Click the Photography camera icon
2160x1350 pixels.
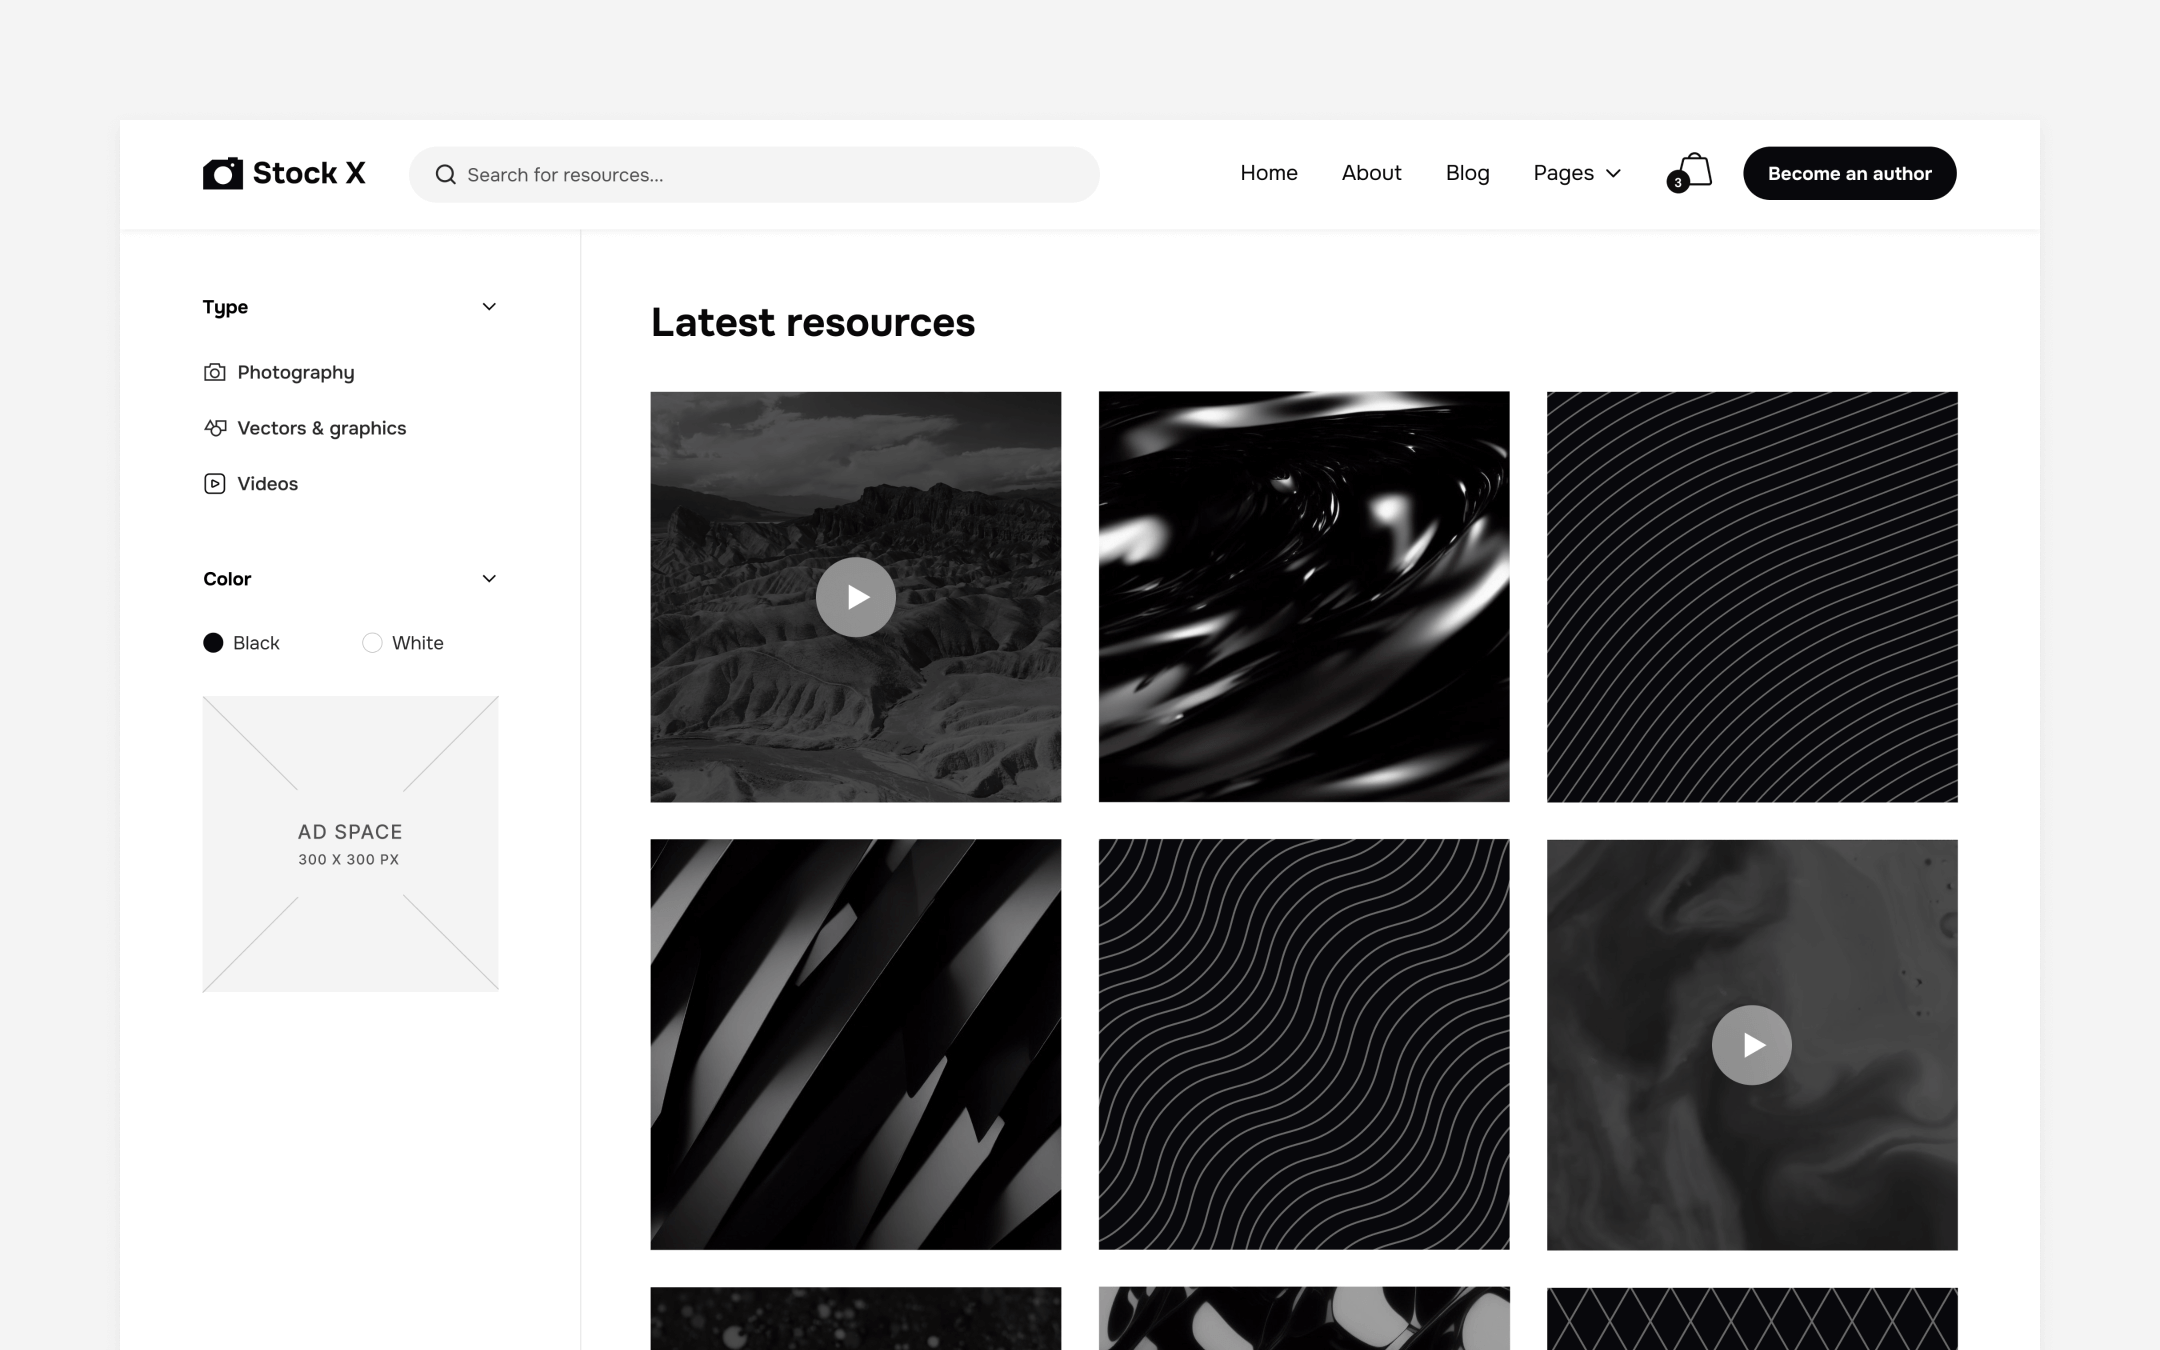pos(214,372)
